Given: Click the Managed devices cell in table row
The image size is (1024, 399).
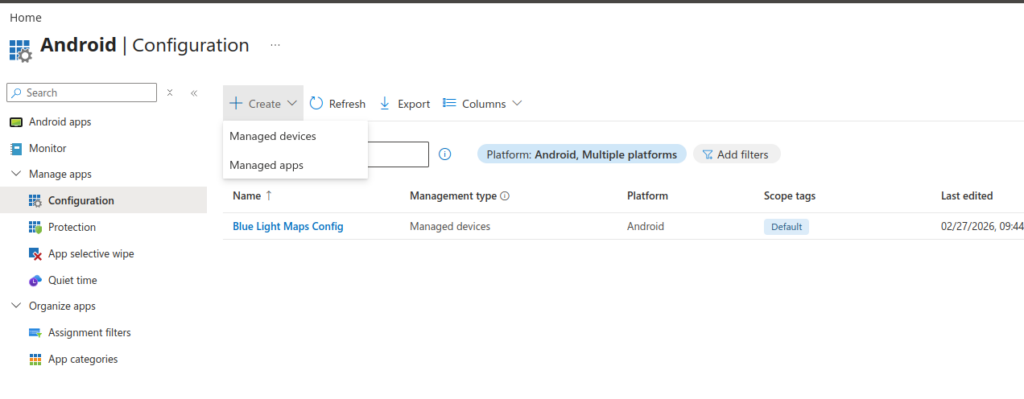Looking at the screenshot, I should [450, 227].
